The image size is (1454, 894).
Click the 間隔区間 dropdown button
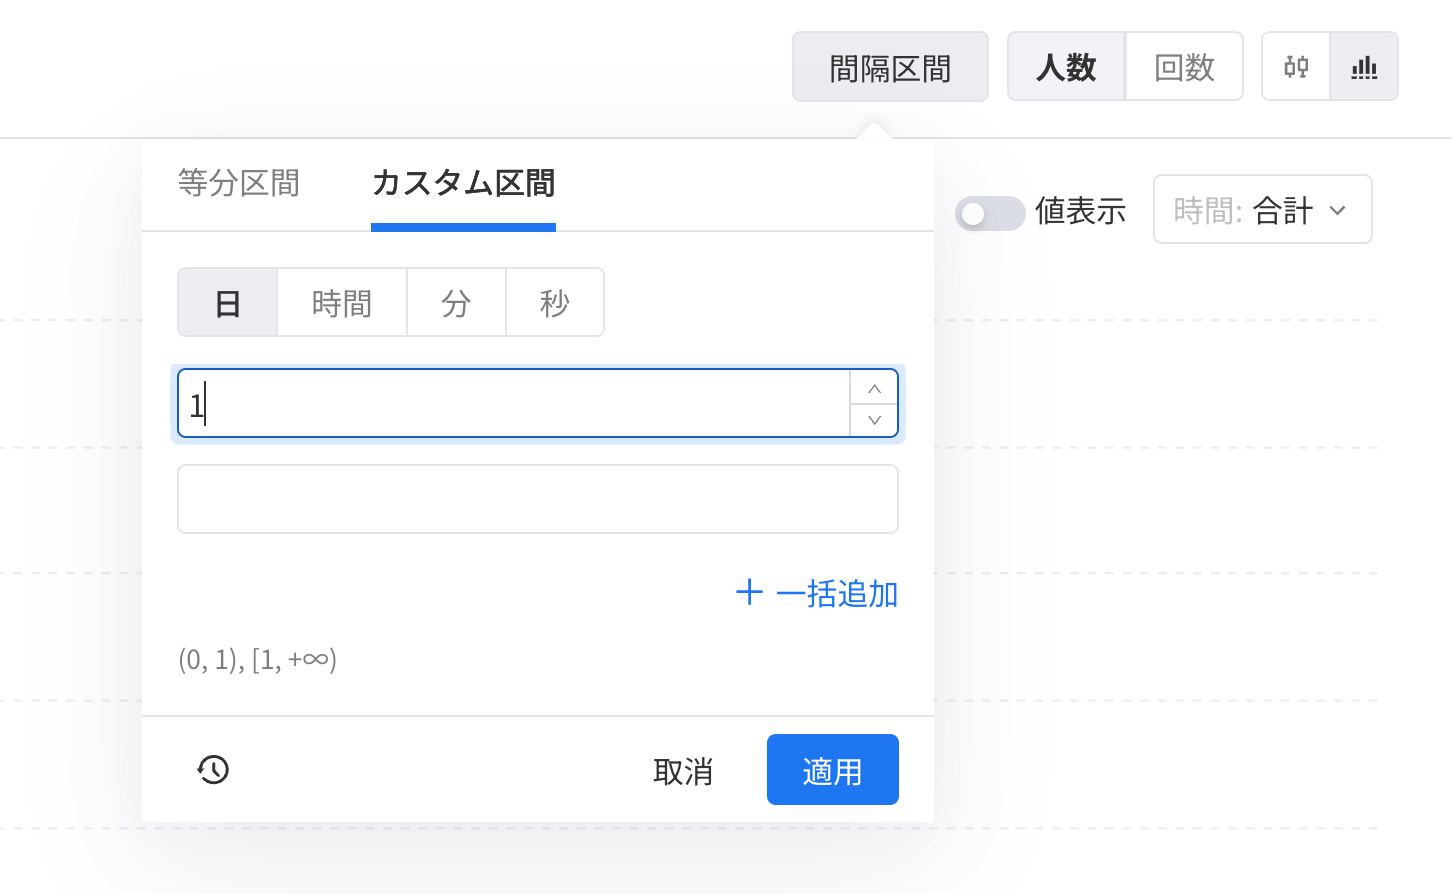(x=890, y=67)
